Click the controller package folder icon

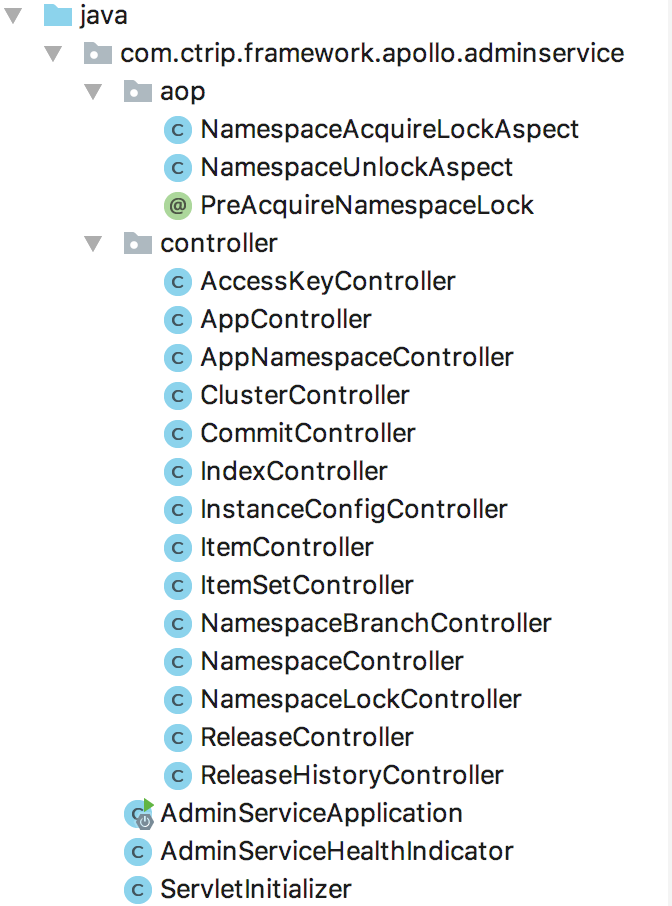pyautogui.click(x=137, y=244)
